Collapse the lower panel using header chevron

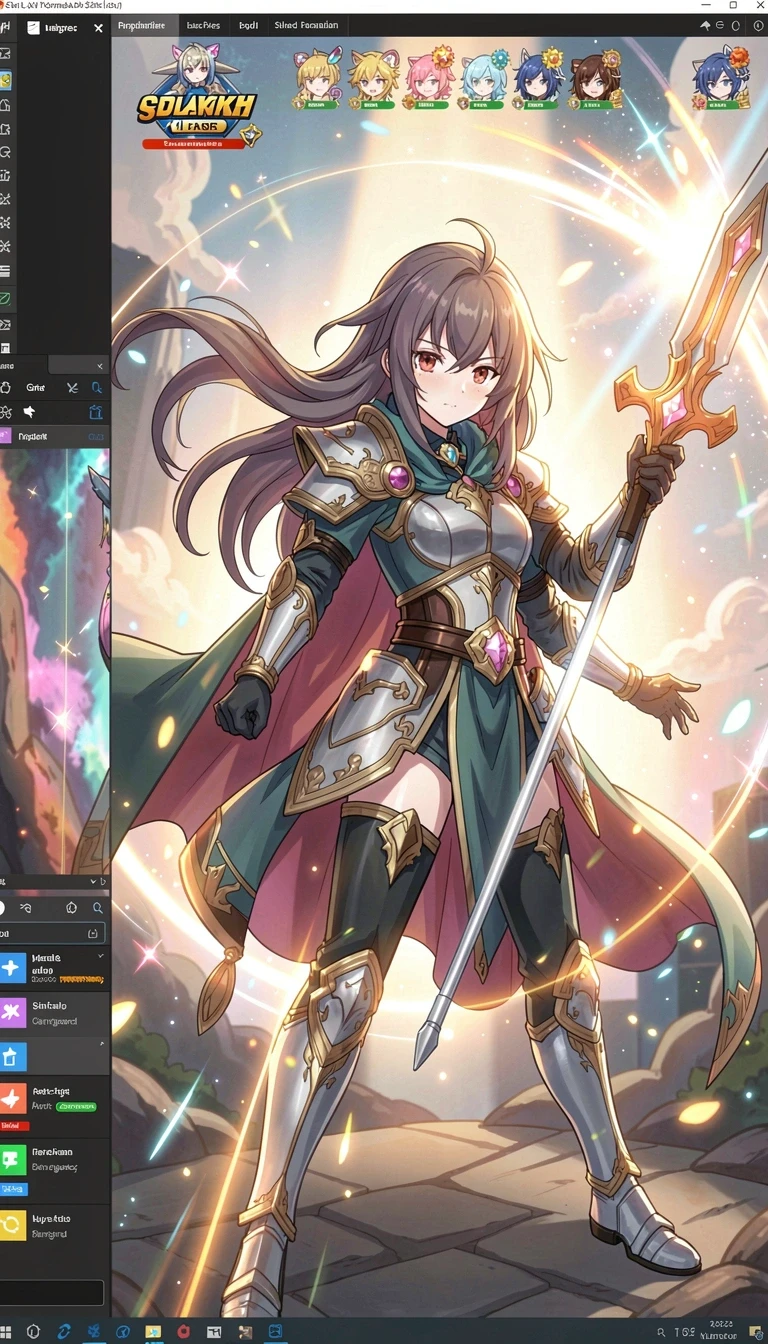pos(93,881)
